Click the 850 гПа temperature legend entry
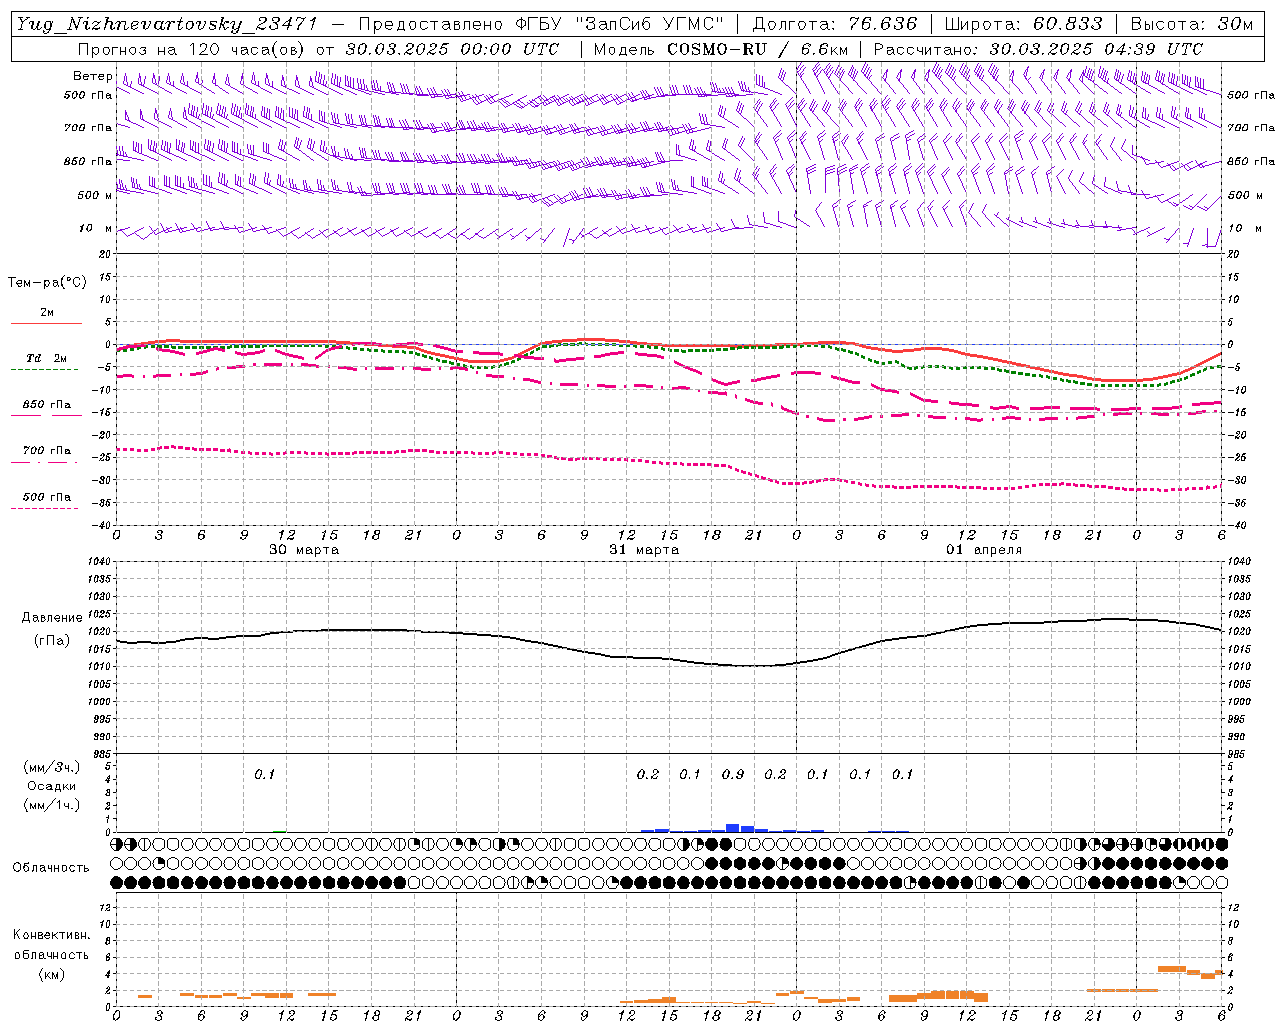The width and height of the screenshot is (1280, 1024). click(47, 405)
